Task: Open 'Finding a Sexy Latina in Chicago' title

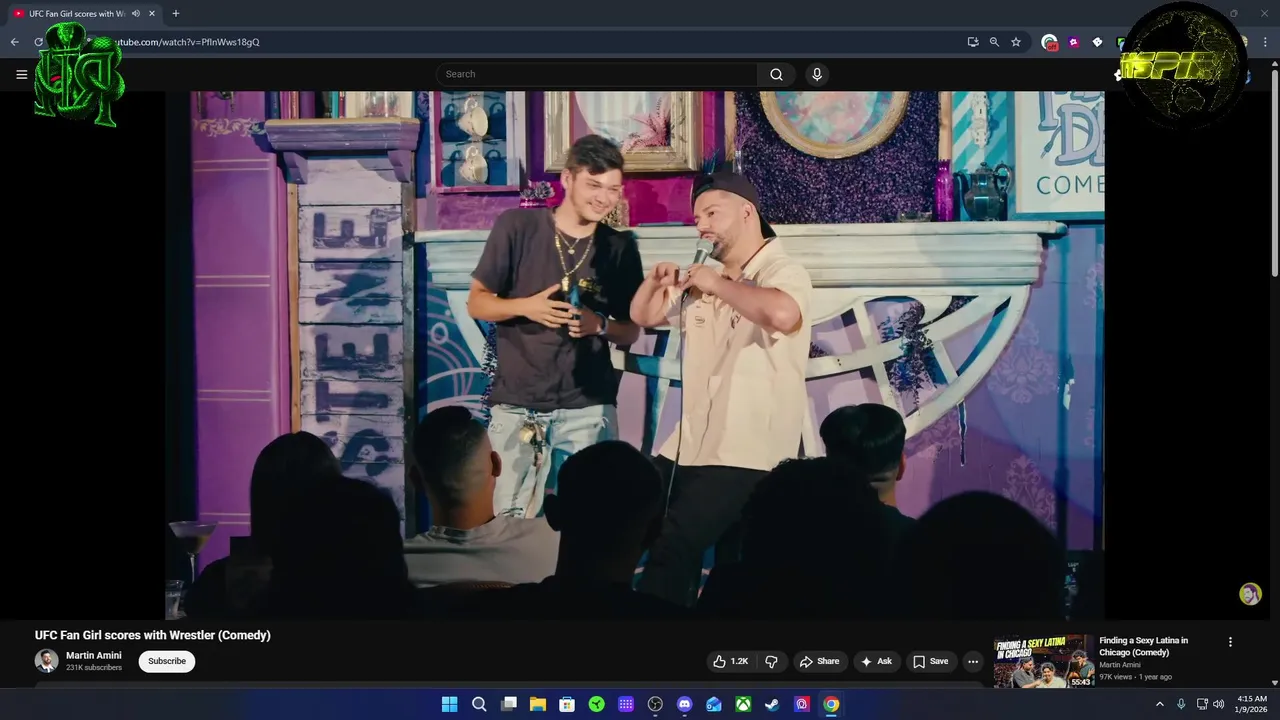Action: [x=1144, y=646]
